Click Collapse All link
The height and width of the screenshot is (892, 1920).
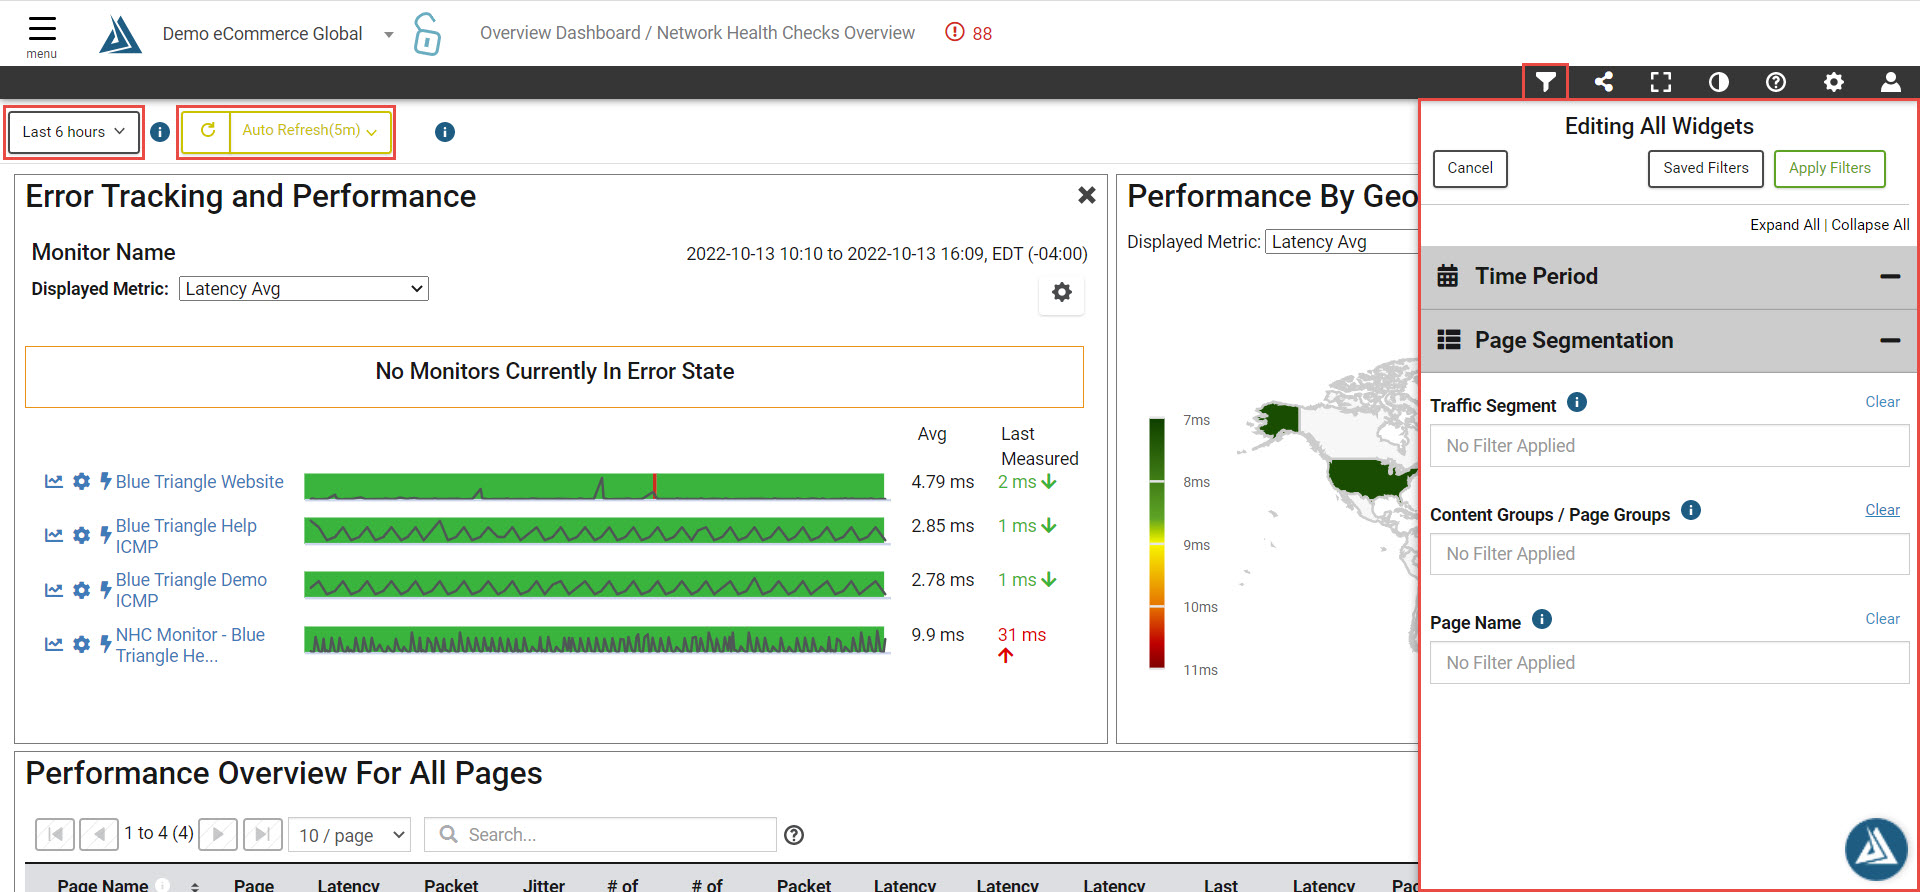(x=1870, y=225)
